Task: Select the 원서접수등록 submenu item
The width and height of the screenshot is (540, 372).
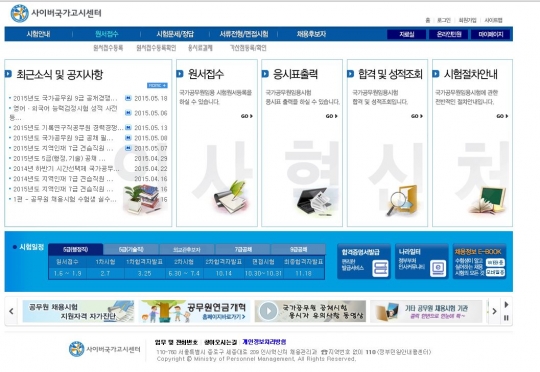Action: pyautogui.click(x=108, y=48)
